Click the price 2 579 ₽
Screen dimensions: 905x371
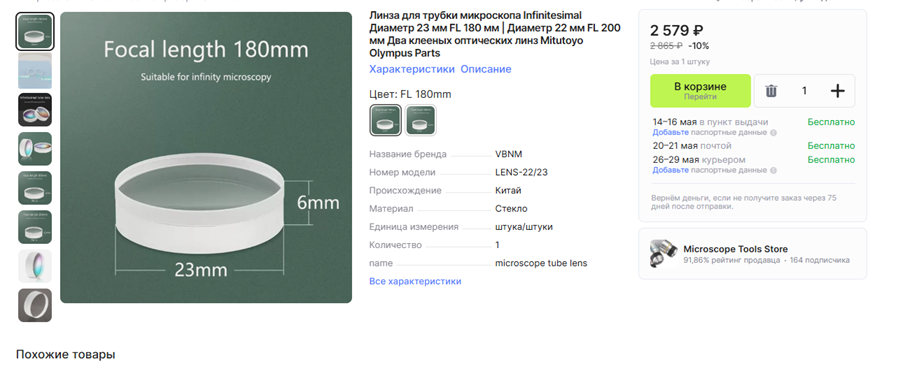coord(676,31)
